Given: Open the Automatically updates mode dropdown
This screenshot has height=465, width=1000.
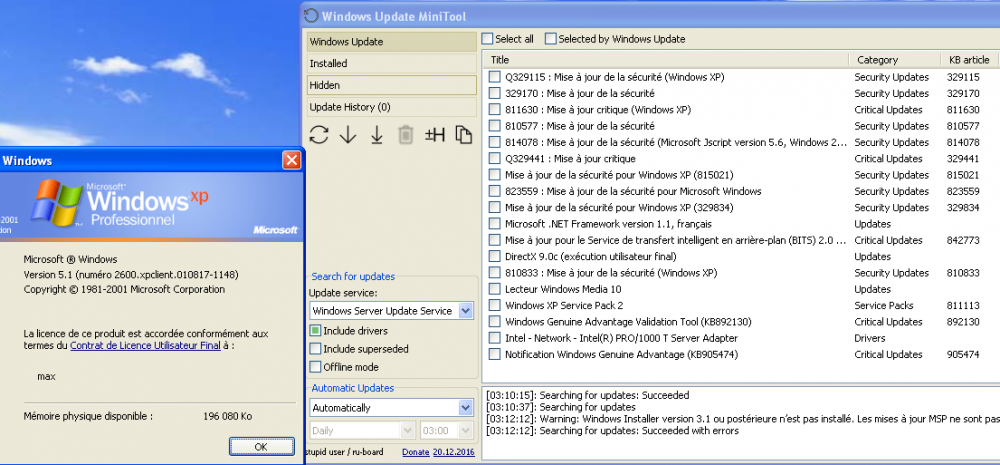Looking at the screenshot, I should tap(466, 408).
